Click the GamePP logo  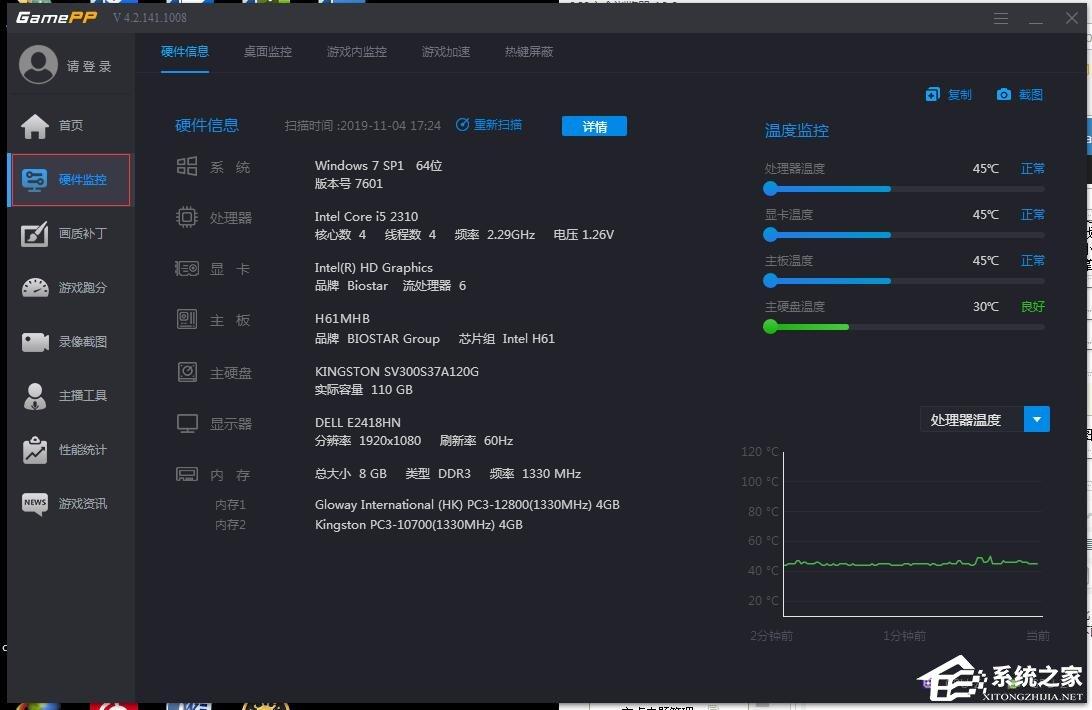pyautogui.click(x=56, y=17)
